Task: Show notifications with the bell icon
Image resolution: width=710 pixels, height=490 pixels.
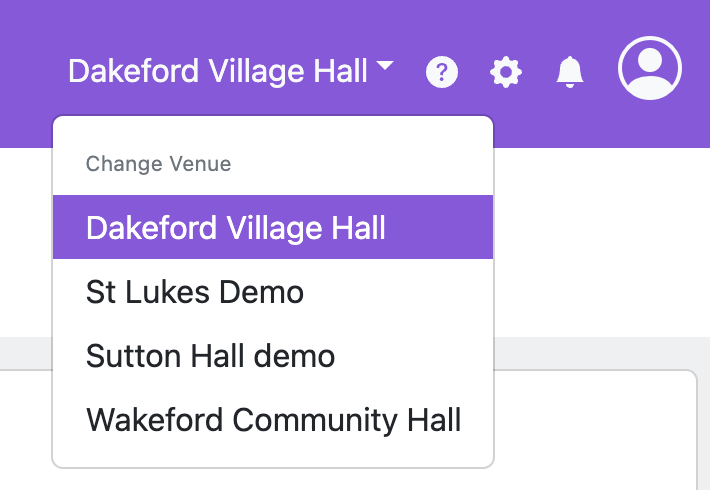Action: coord(570,72)
